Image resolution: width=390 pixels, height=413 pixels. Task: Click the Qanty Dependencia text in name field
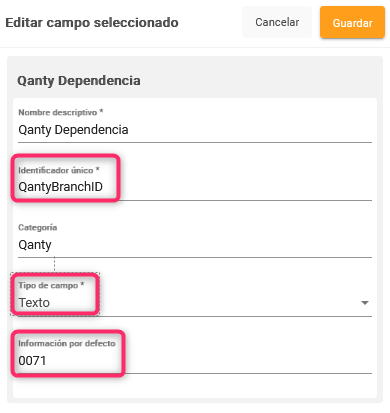click(73, 130)
